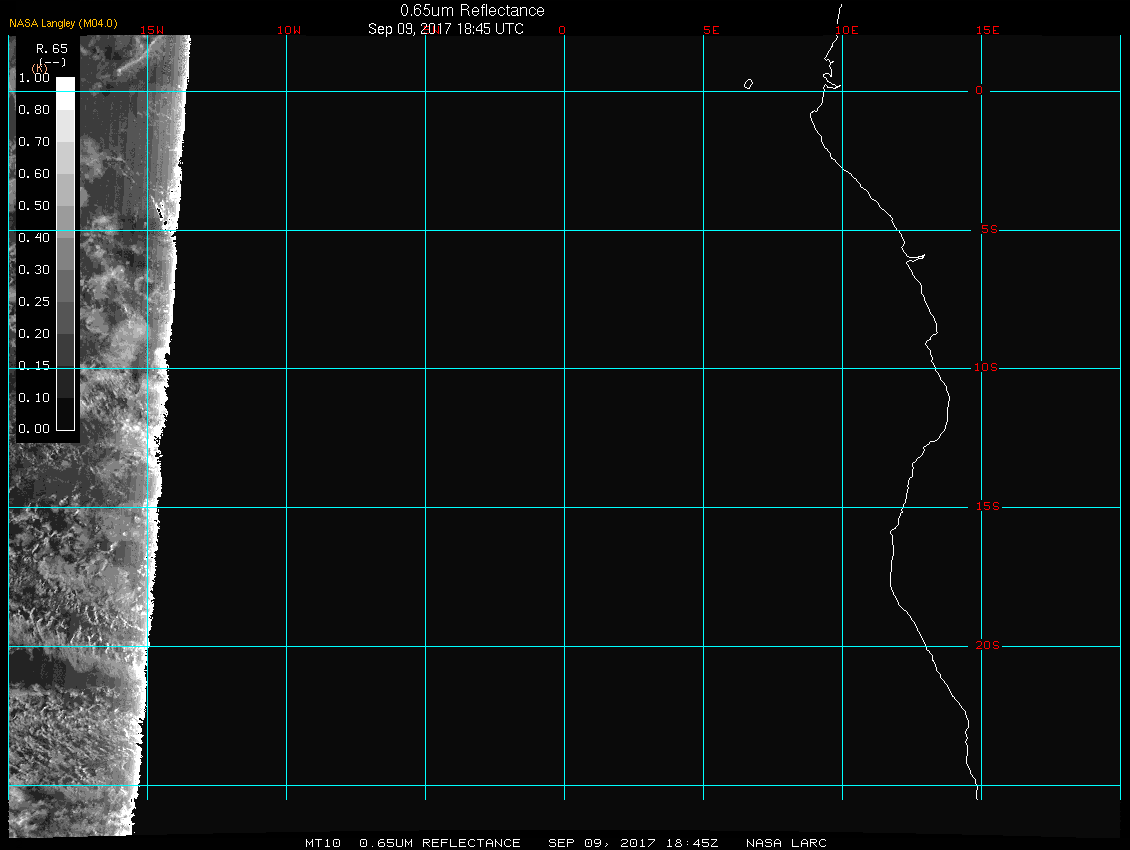The image size is (1130, 850).
Task: Select the 0.65um Reflectance title text
Action: 472,11
